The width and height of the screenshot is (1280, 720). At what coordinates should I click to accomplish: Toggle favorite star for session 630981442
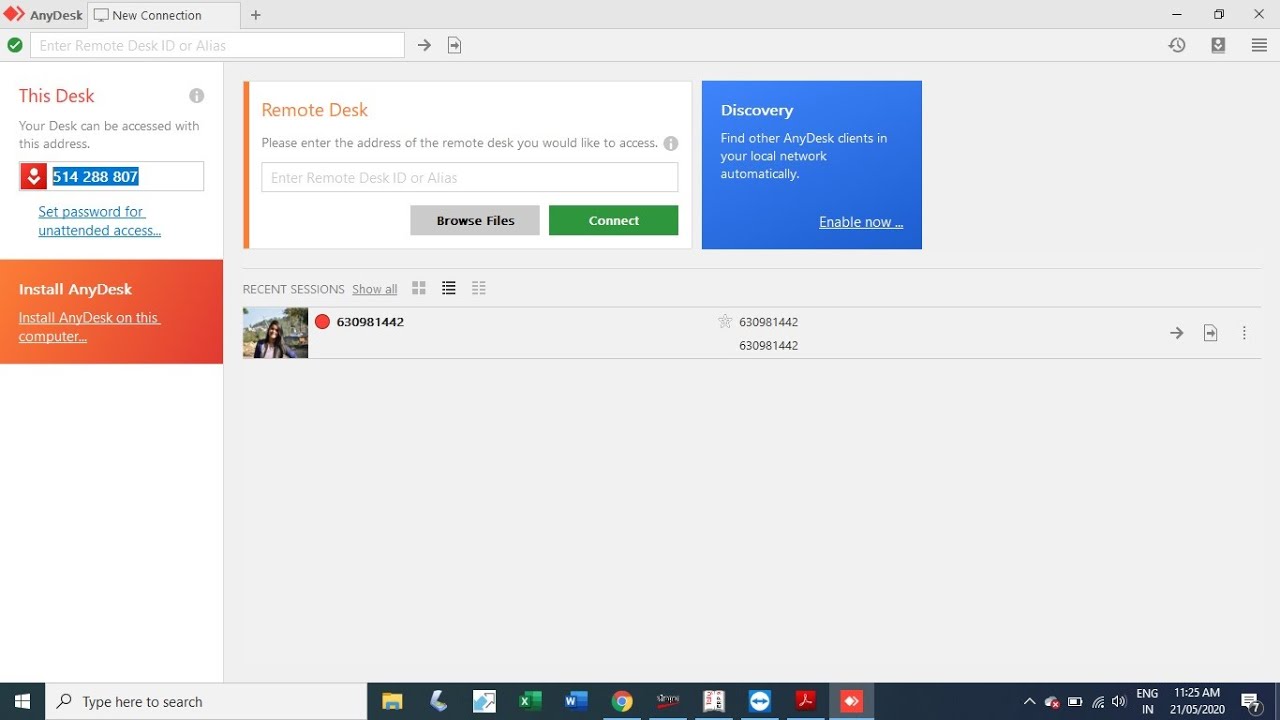(725, 322)
